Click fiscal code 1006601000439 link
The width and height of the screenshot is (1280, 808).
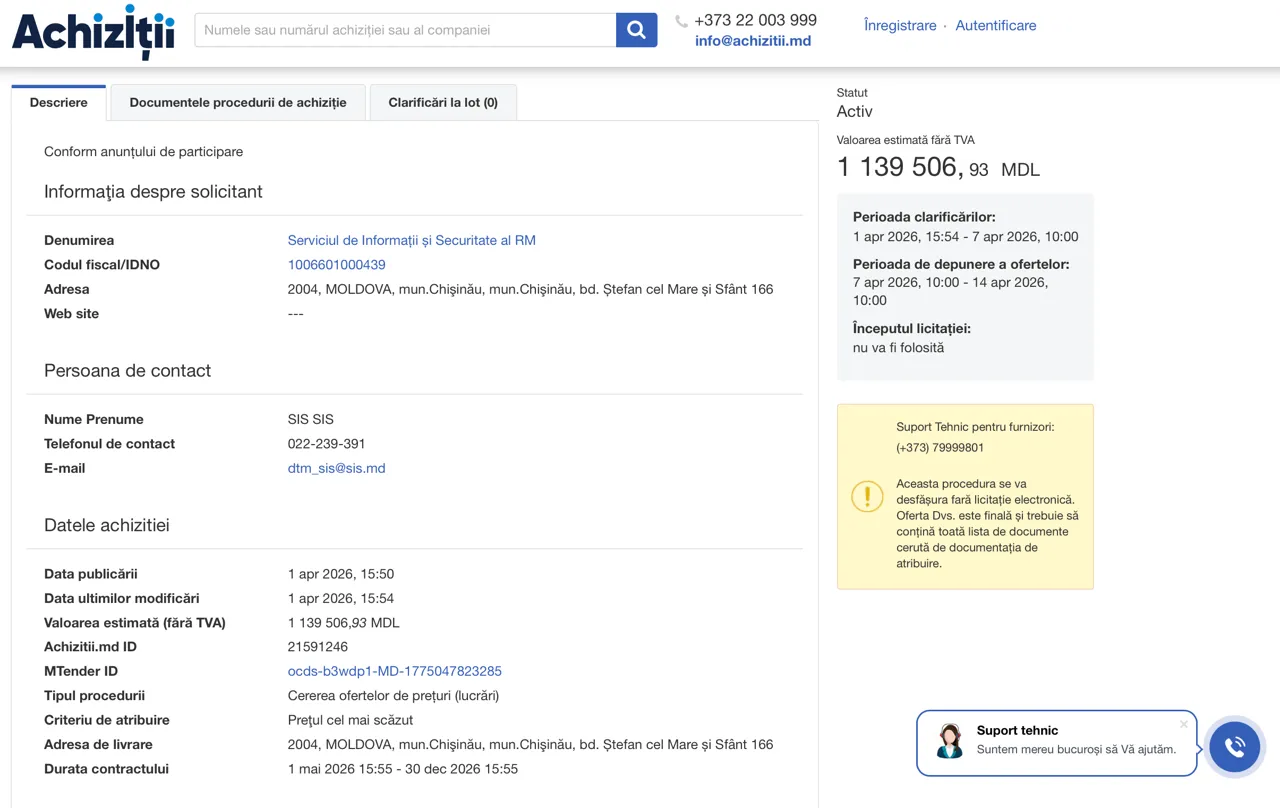(336, 265)
